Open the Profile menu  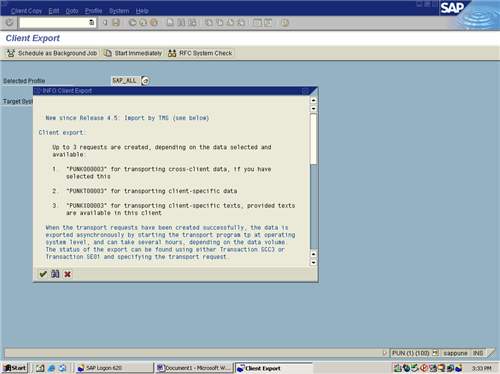93,11
